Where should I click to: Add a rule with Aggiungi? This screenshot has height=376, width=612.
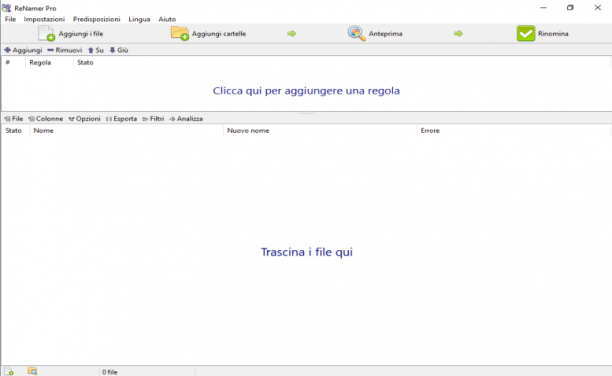pos(23,50)
